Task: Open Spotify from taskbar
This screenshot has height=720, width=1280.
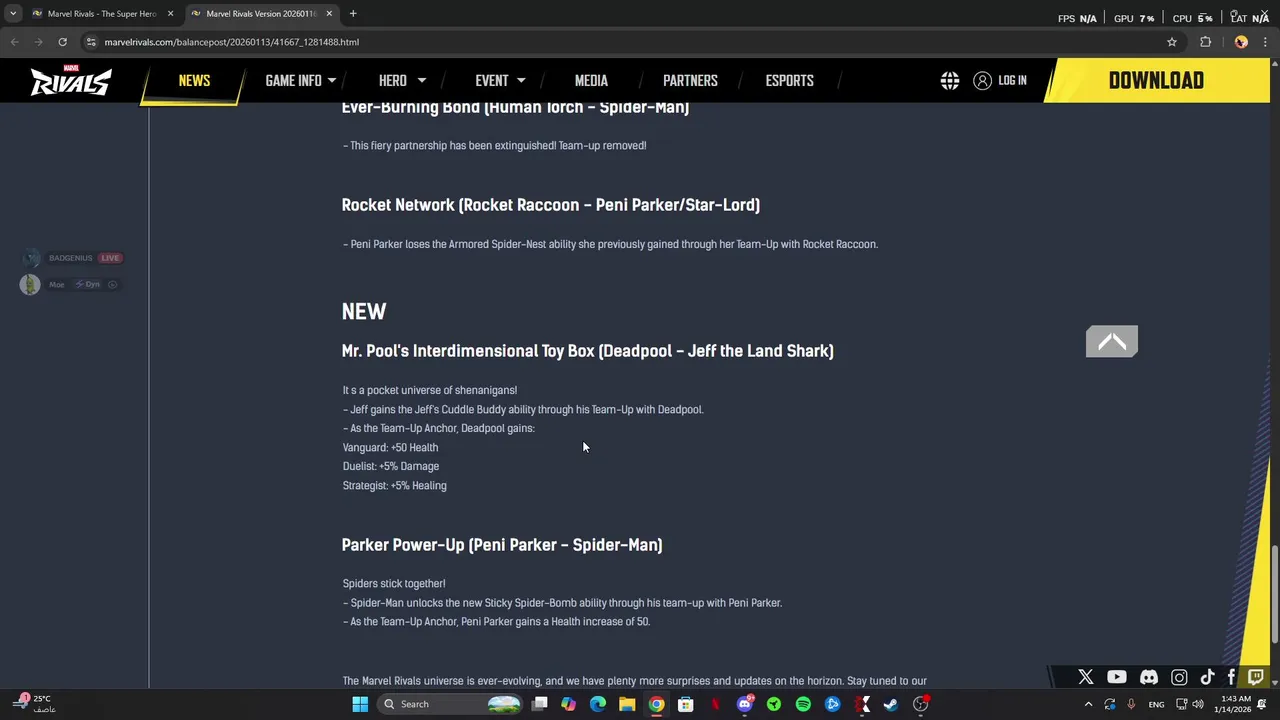Action: 803,704
